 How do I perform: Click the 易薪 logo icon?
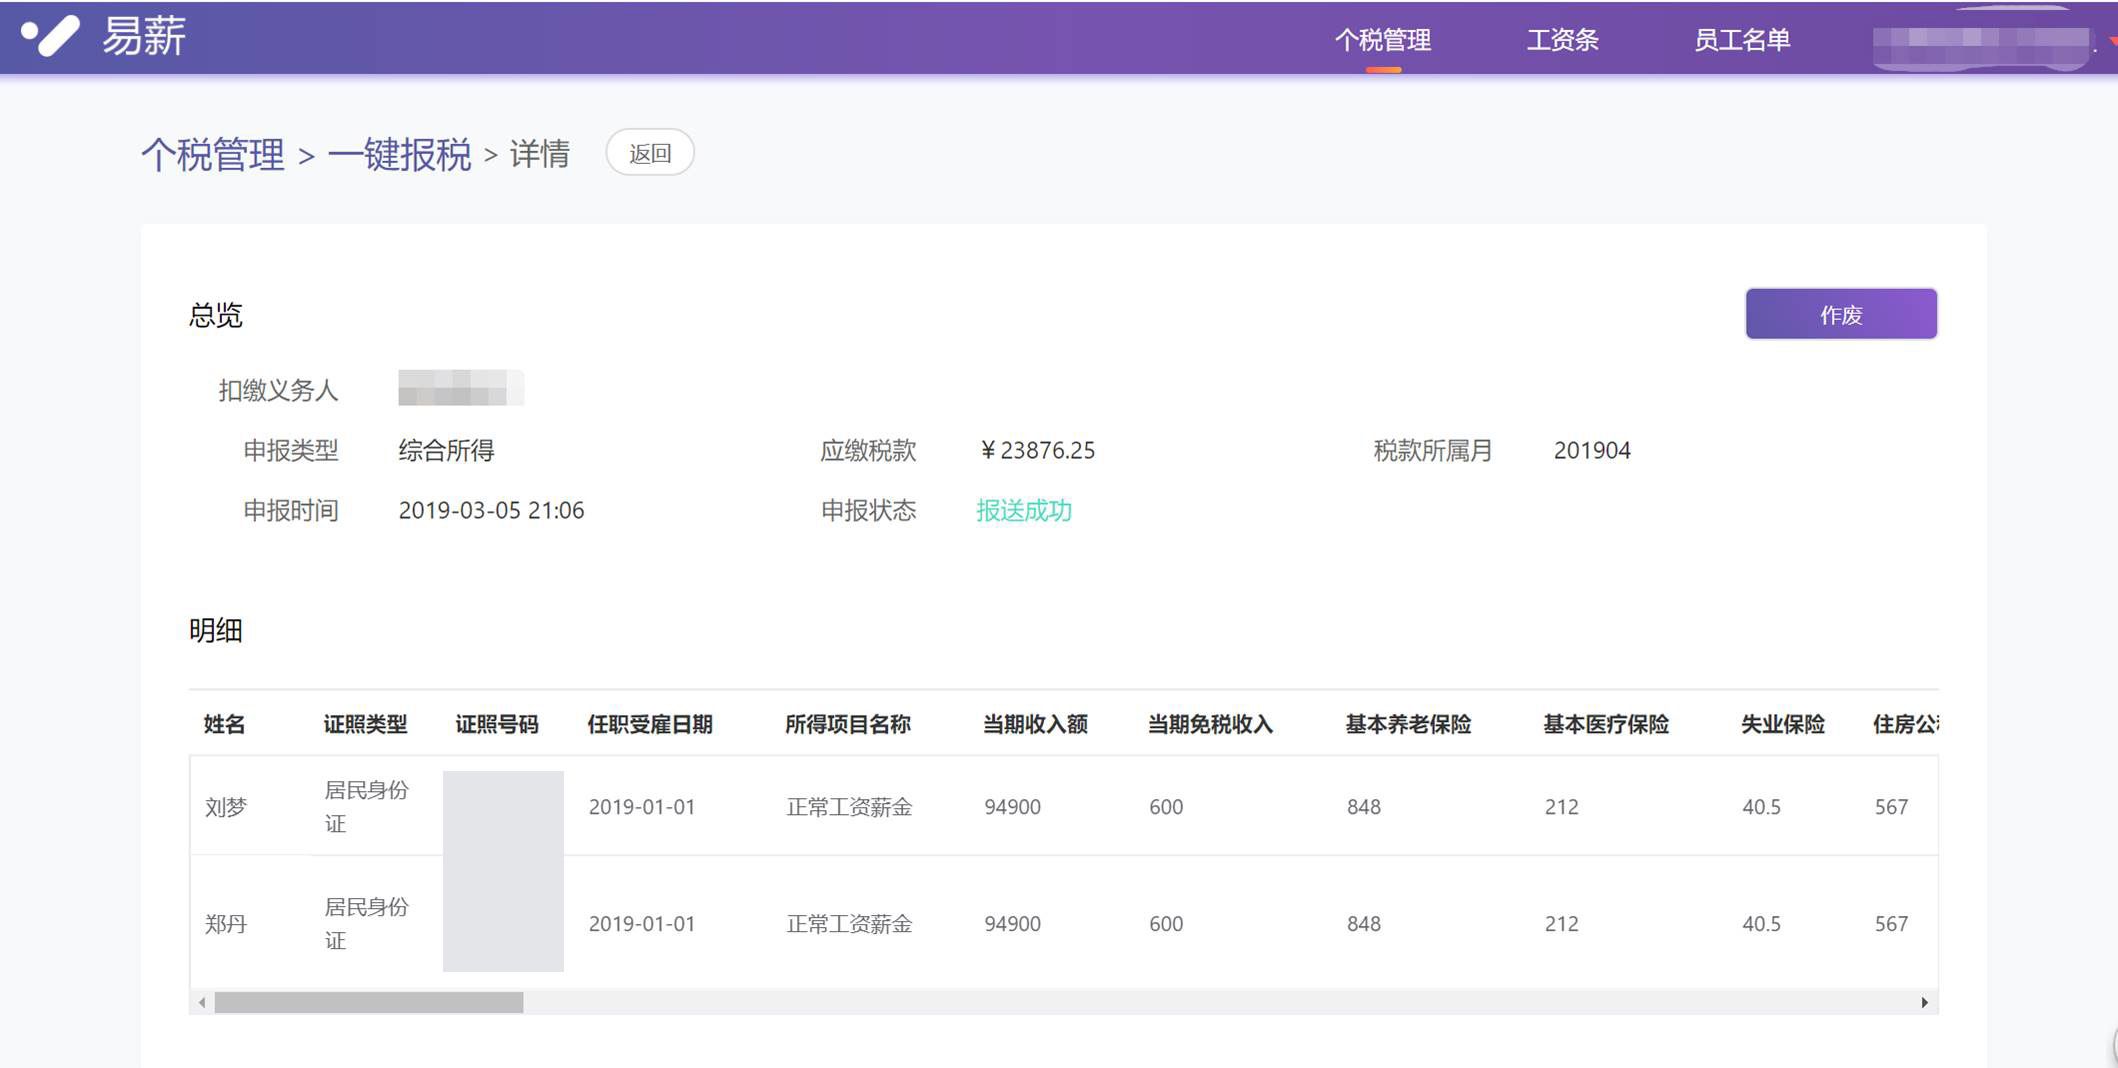tap(50, 37)
